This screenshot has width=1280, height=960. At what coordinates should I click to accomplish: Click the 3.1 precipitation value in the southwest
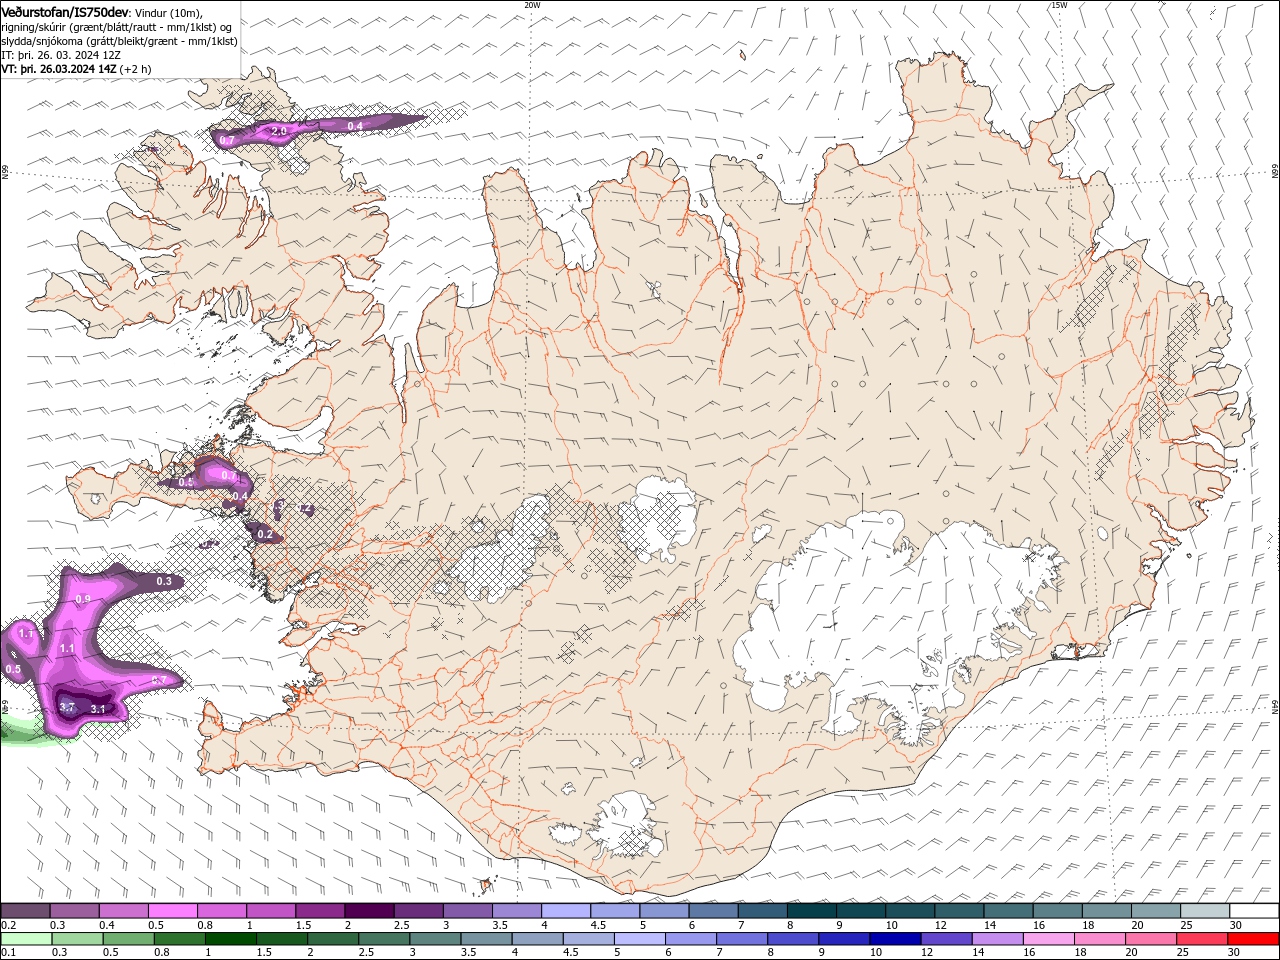coord(98,709)
